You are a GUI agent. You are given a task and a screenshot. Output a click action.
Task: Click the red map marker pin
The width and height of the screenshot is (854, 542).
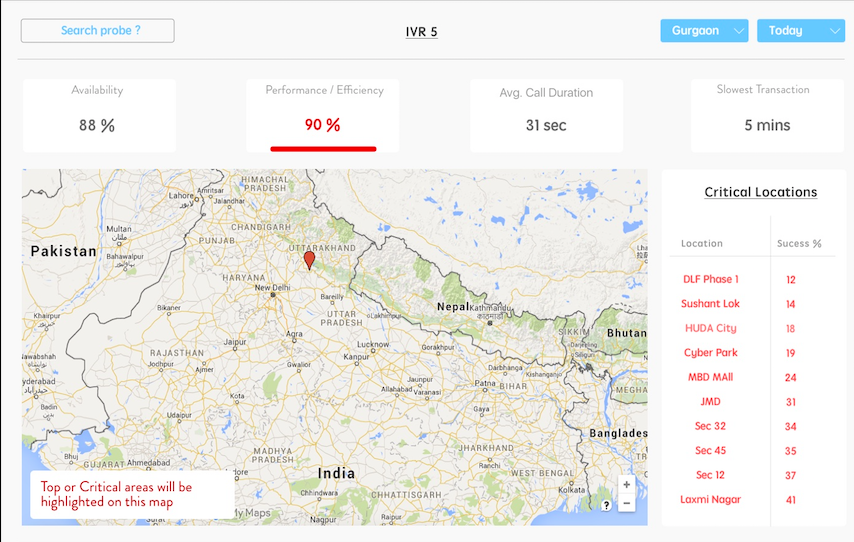pos(309,260)
